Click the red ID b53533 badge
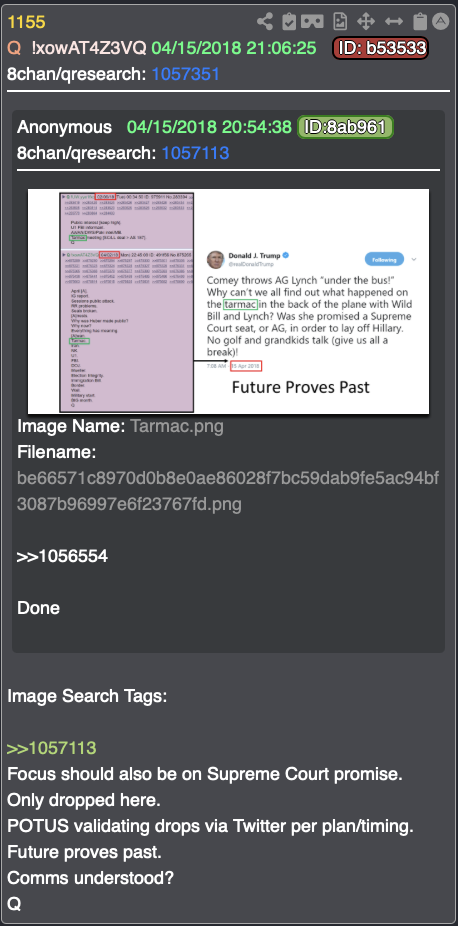 click(x=381, y=48)
